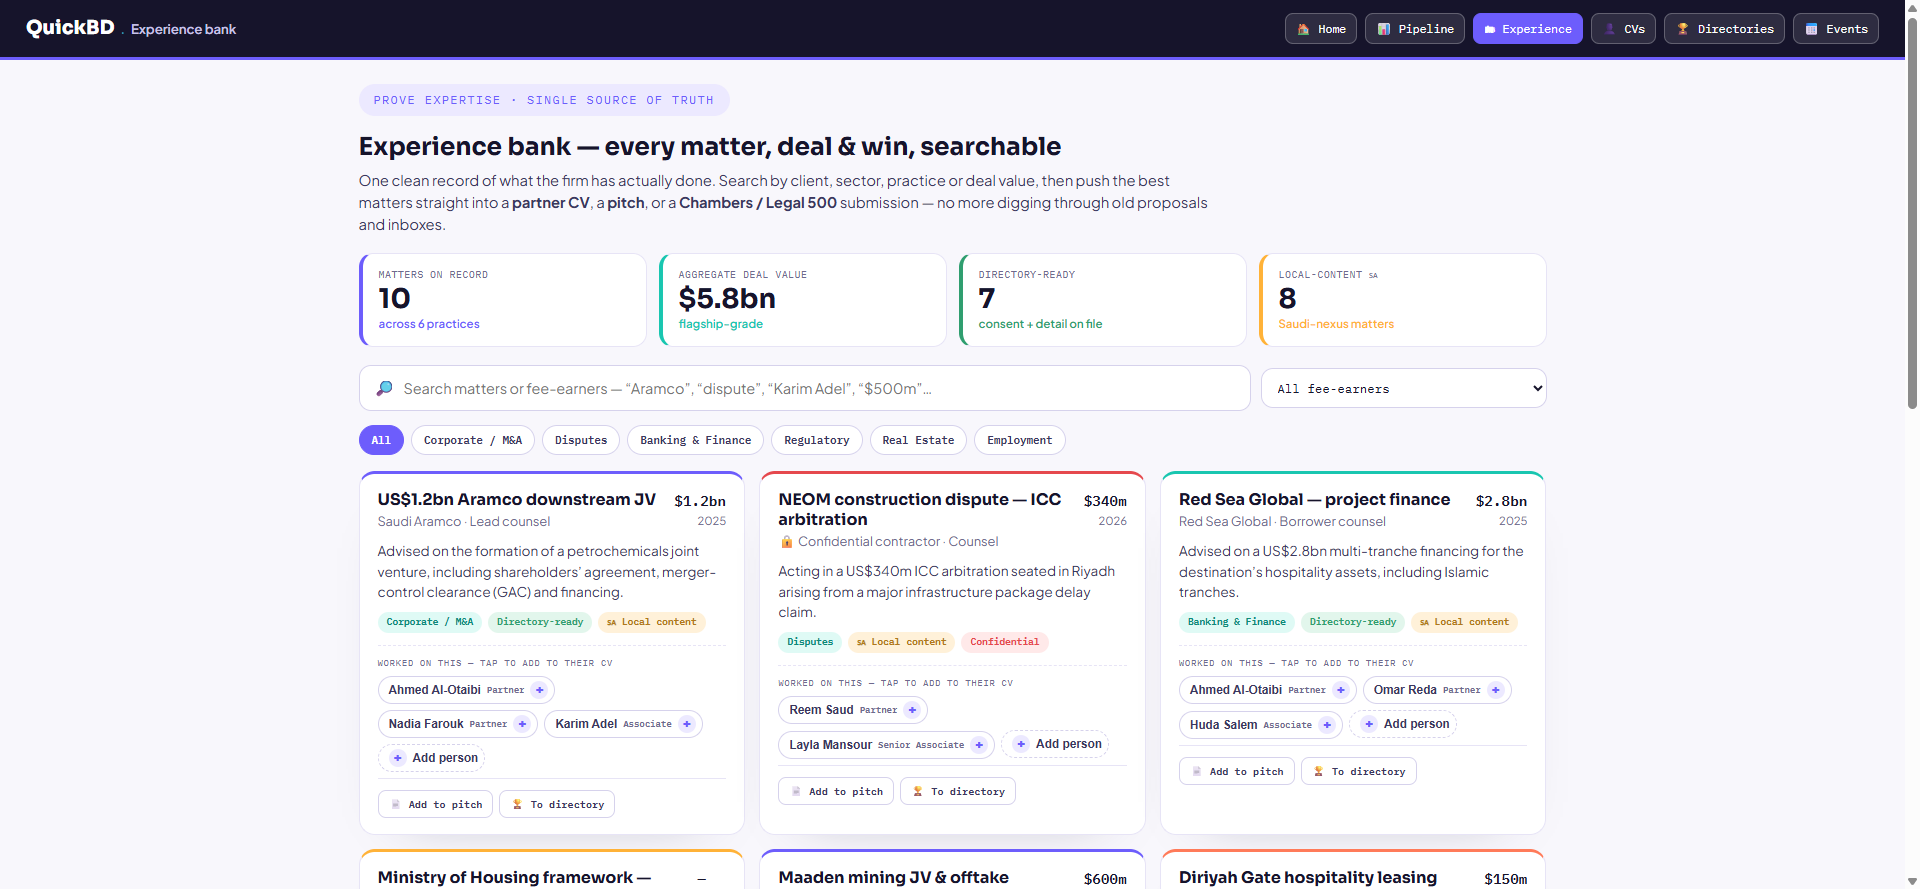Screen dimensions: 1920x889
Task: Filter matters by Real Estate
Action: click(918, 440)
